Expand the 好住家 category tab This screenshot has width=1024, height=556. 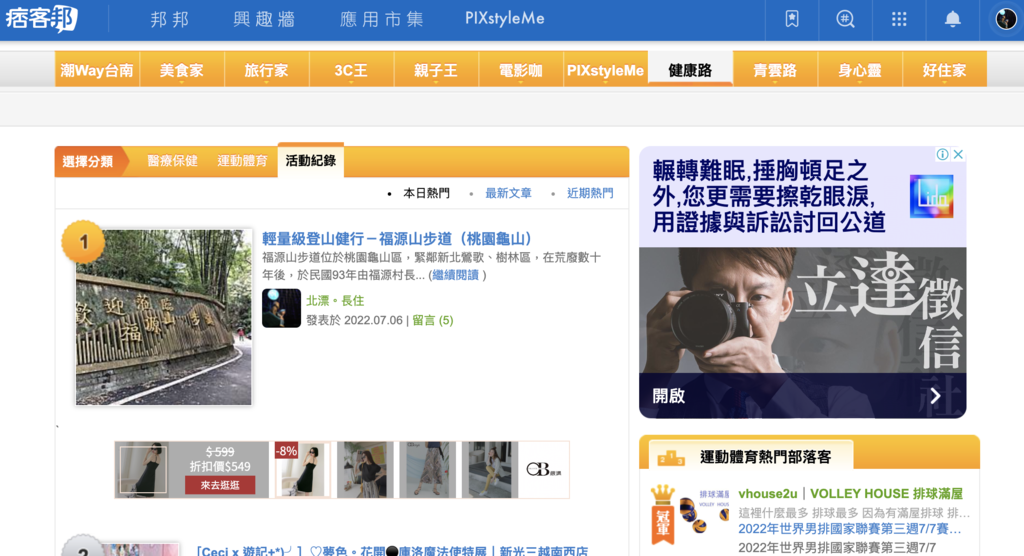[944, 69]
